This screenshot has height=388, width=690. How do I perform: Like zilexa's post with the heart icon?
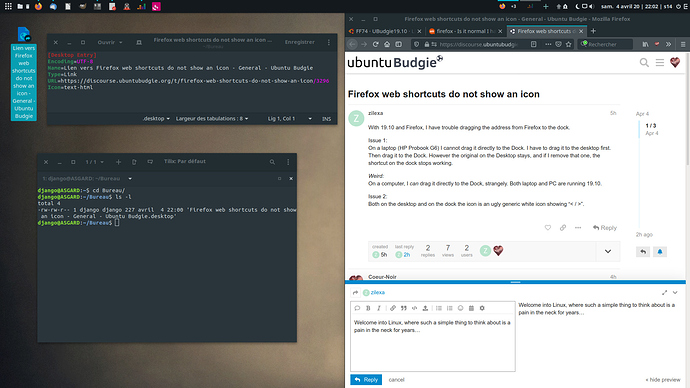548,228
